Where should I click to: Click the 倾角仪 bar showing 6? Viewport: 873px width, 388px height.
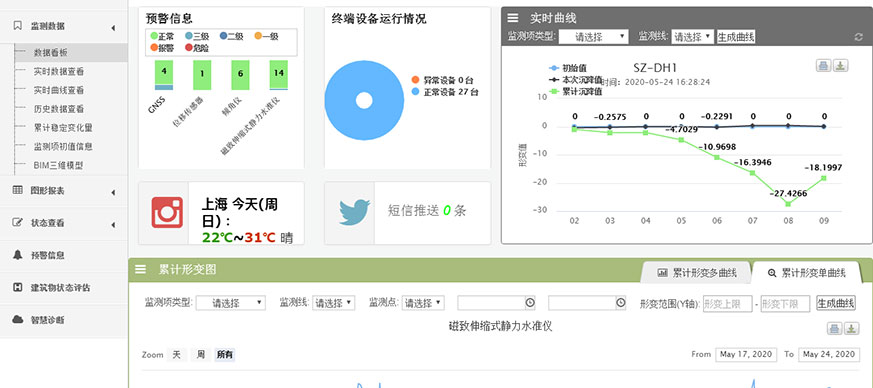tap(241, 75)
